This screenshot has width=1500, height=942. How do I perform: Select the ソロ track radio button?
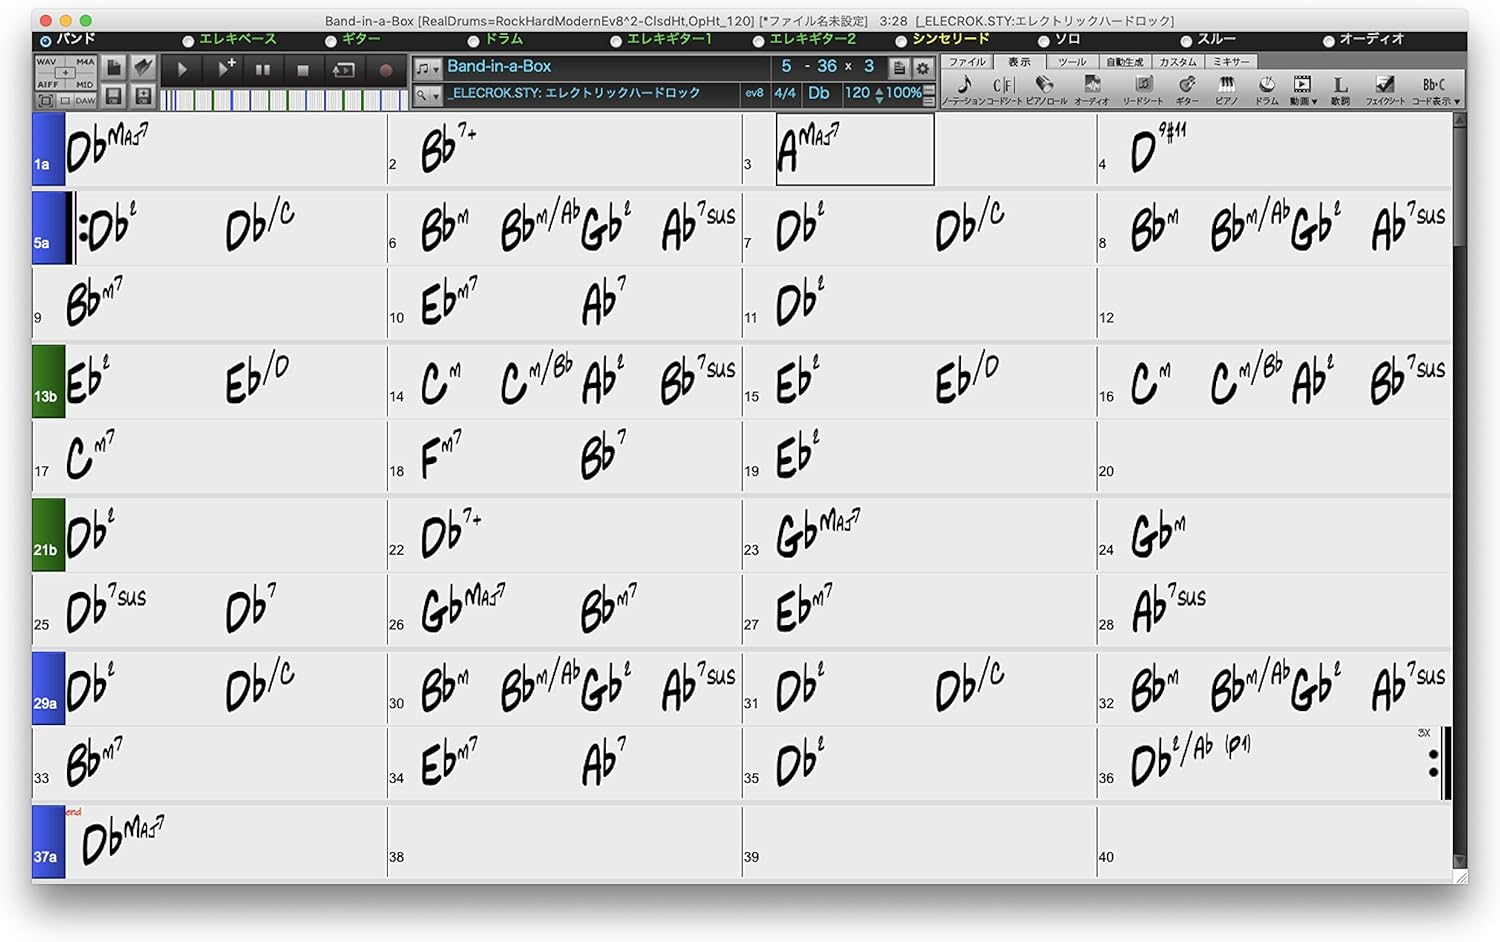point(1044,41)
